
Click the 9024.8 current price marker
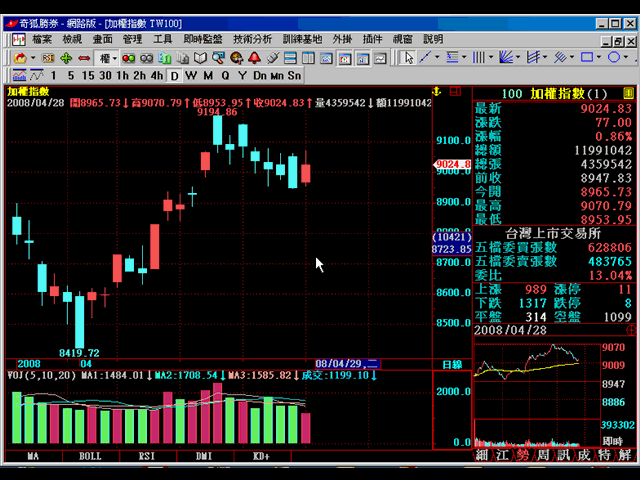452,164
